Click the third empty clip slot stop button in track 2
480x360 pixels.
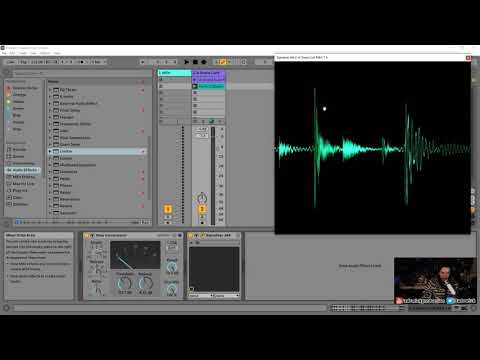point(195,105)
